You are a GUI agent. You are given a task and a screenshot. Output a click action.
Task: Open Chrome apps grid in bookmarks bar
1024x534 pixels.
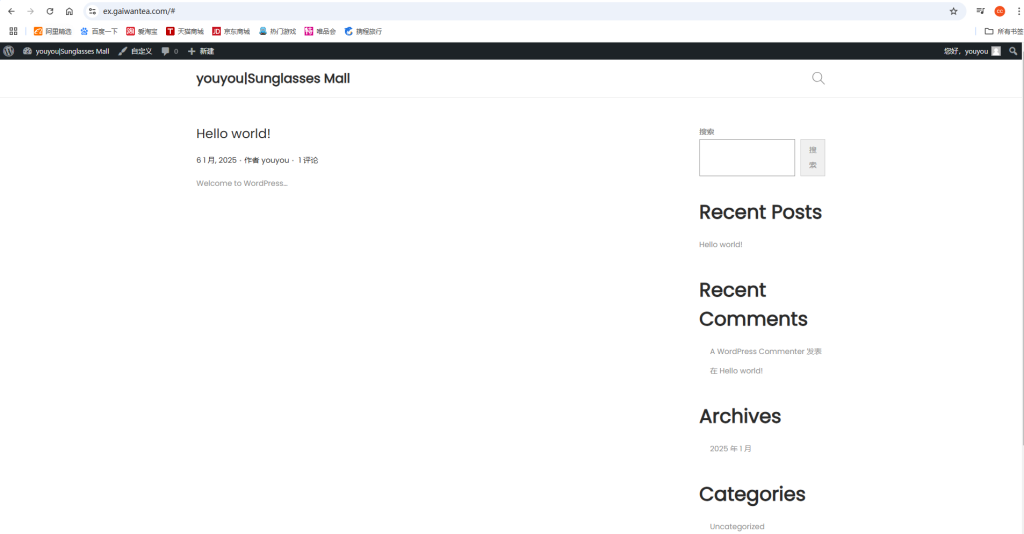[13, 31]
